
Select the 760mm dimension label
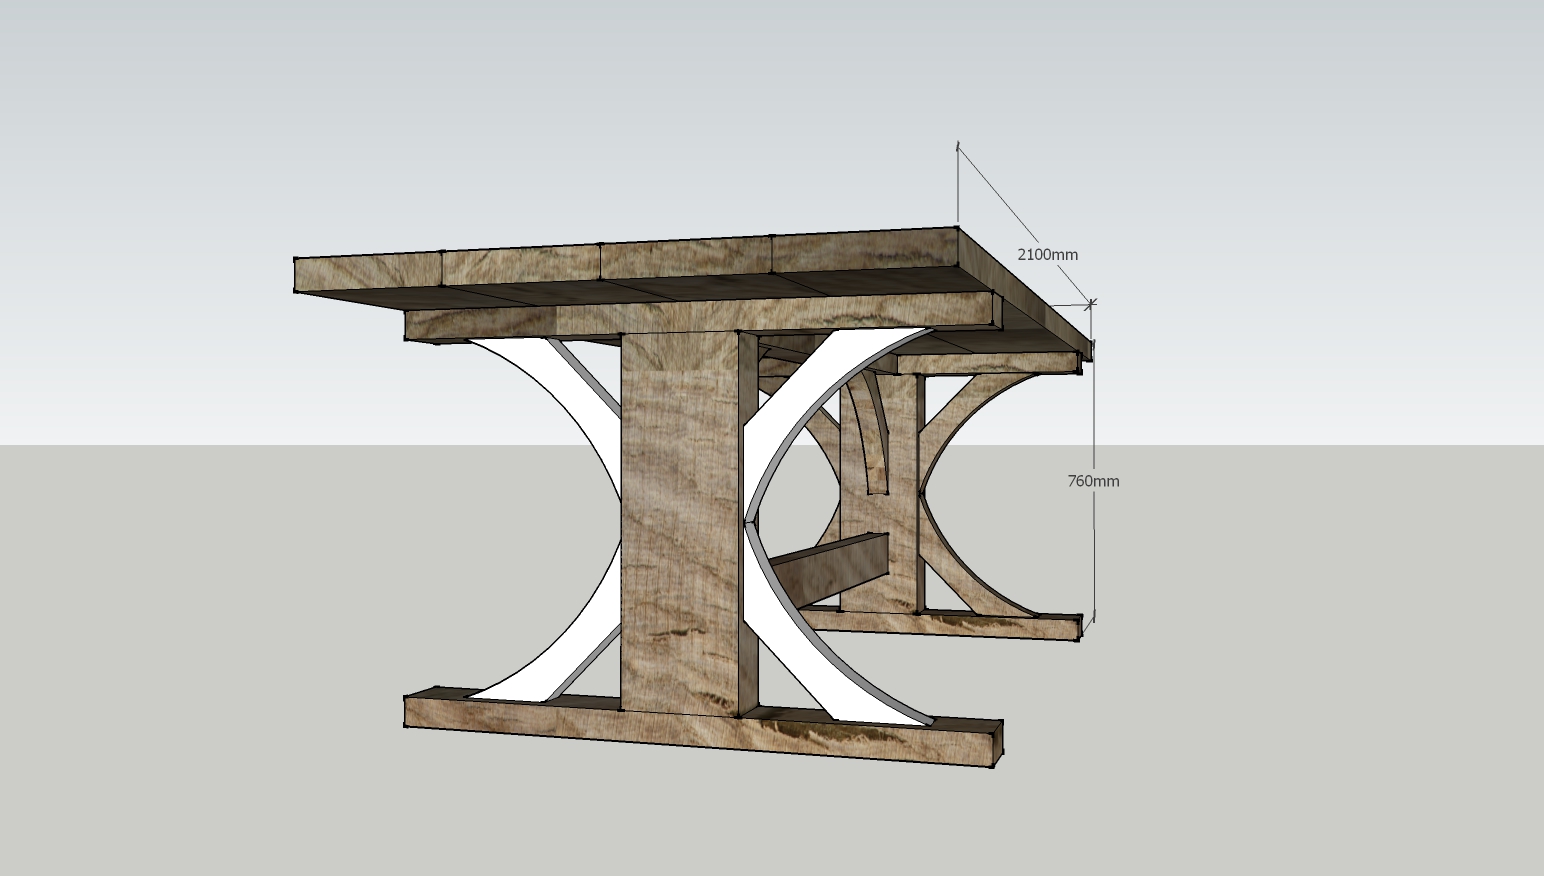point(1093,481)
